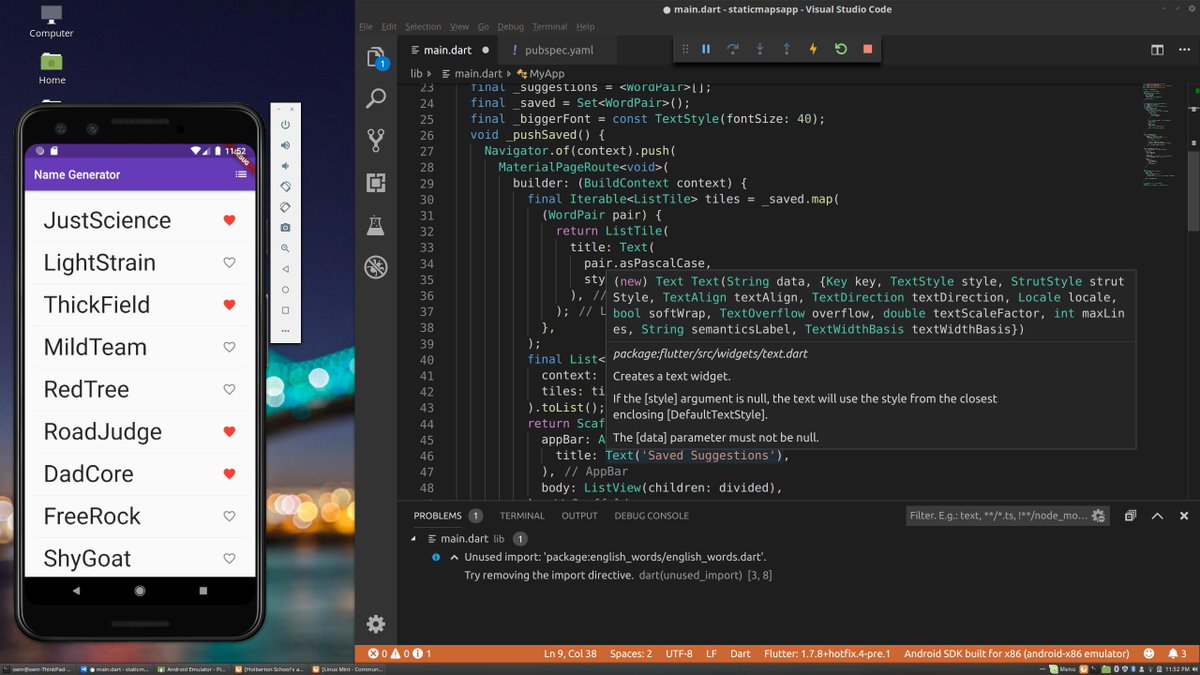
Task: Click the debug Pause button
Action: pos(706,49)
